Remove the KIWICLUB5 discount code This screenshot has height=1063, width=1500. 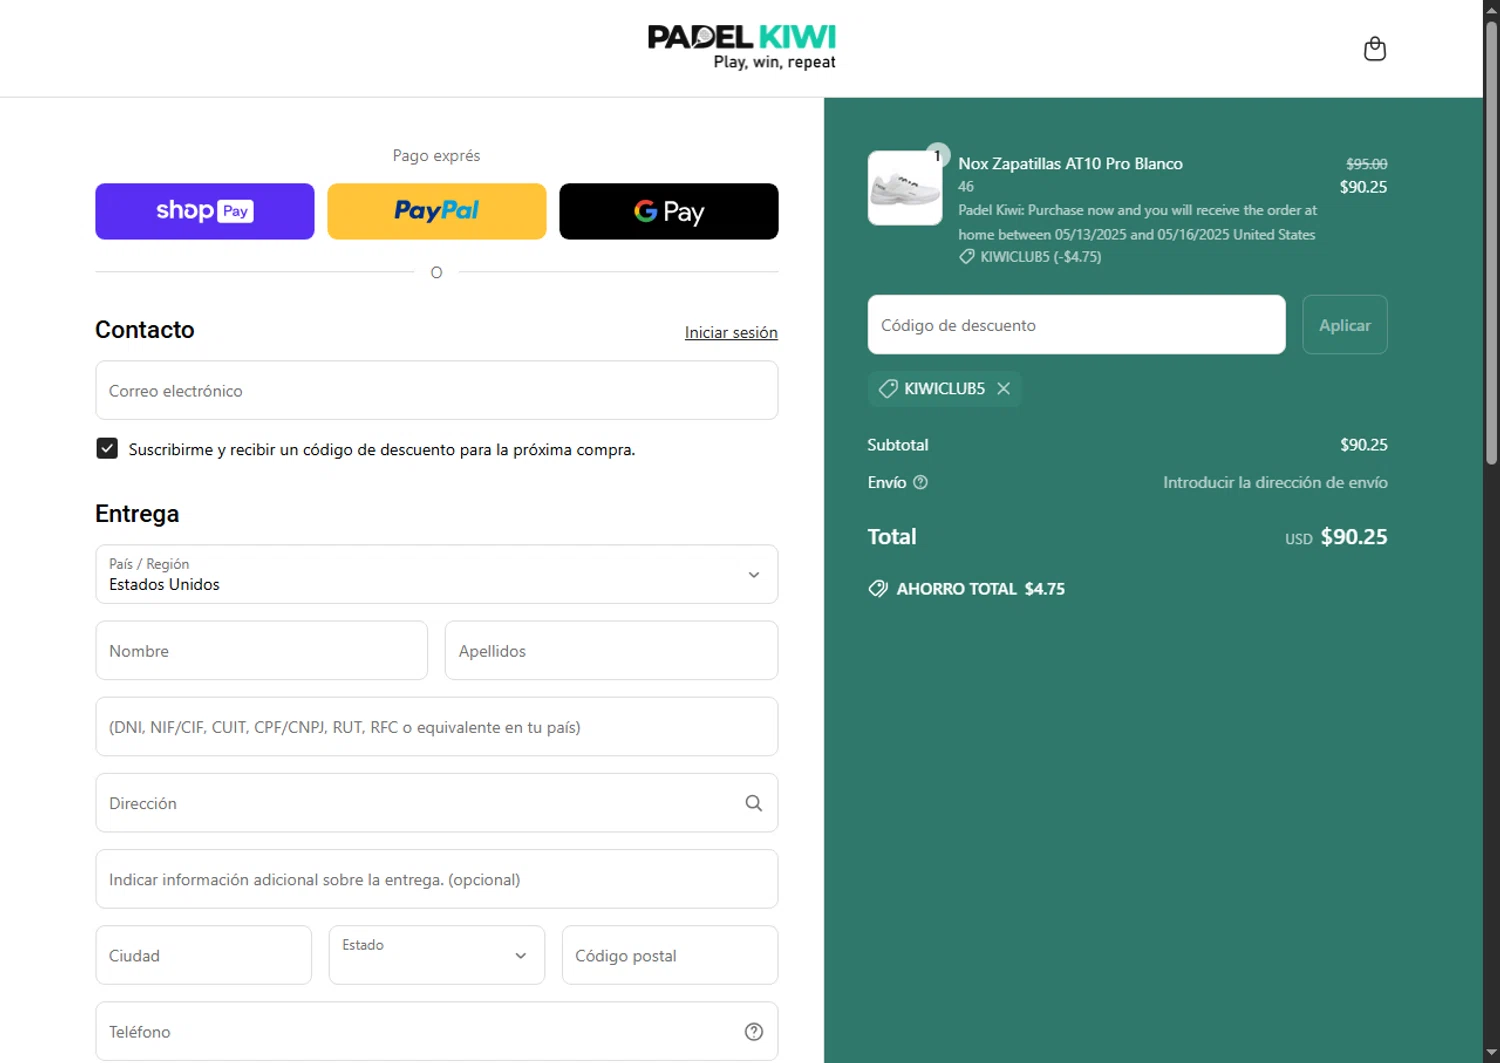coord(1004,388)
